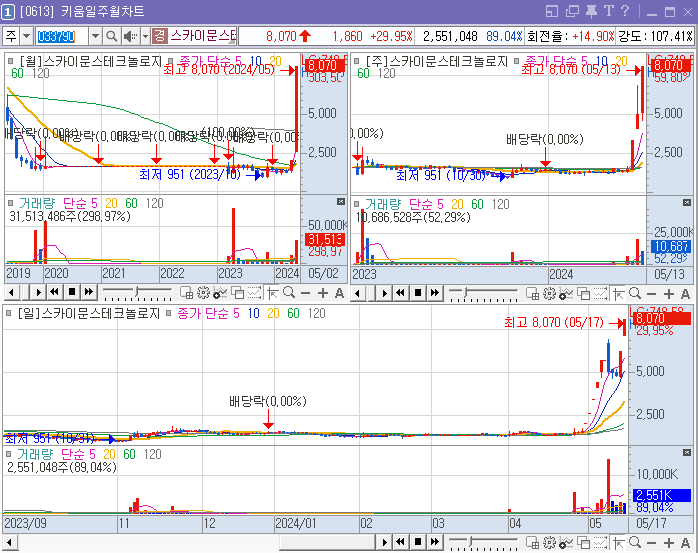Open the '주' market type dropdown
Image resolution: width=698 pixels, height=553 pixels.
pyautogui.click(x=27, y=36)
